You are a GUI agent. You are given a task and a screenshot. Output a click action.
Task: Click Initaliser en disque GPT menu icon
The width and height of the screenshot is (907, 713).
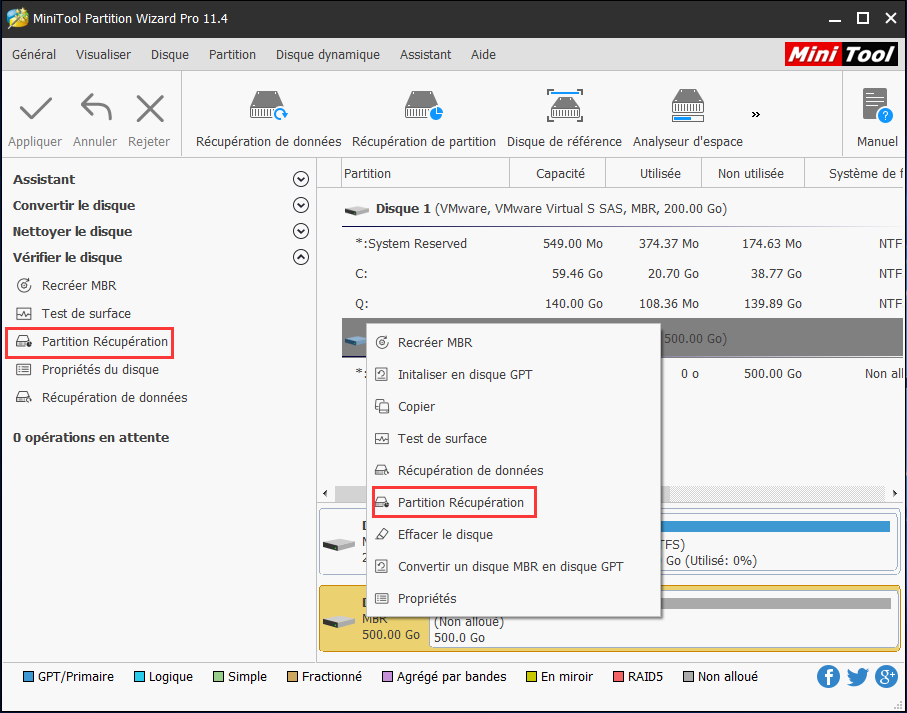pos(382,374)
